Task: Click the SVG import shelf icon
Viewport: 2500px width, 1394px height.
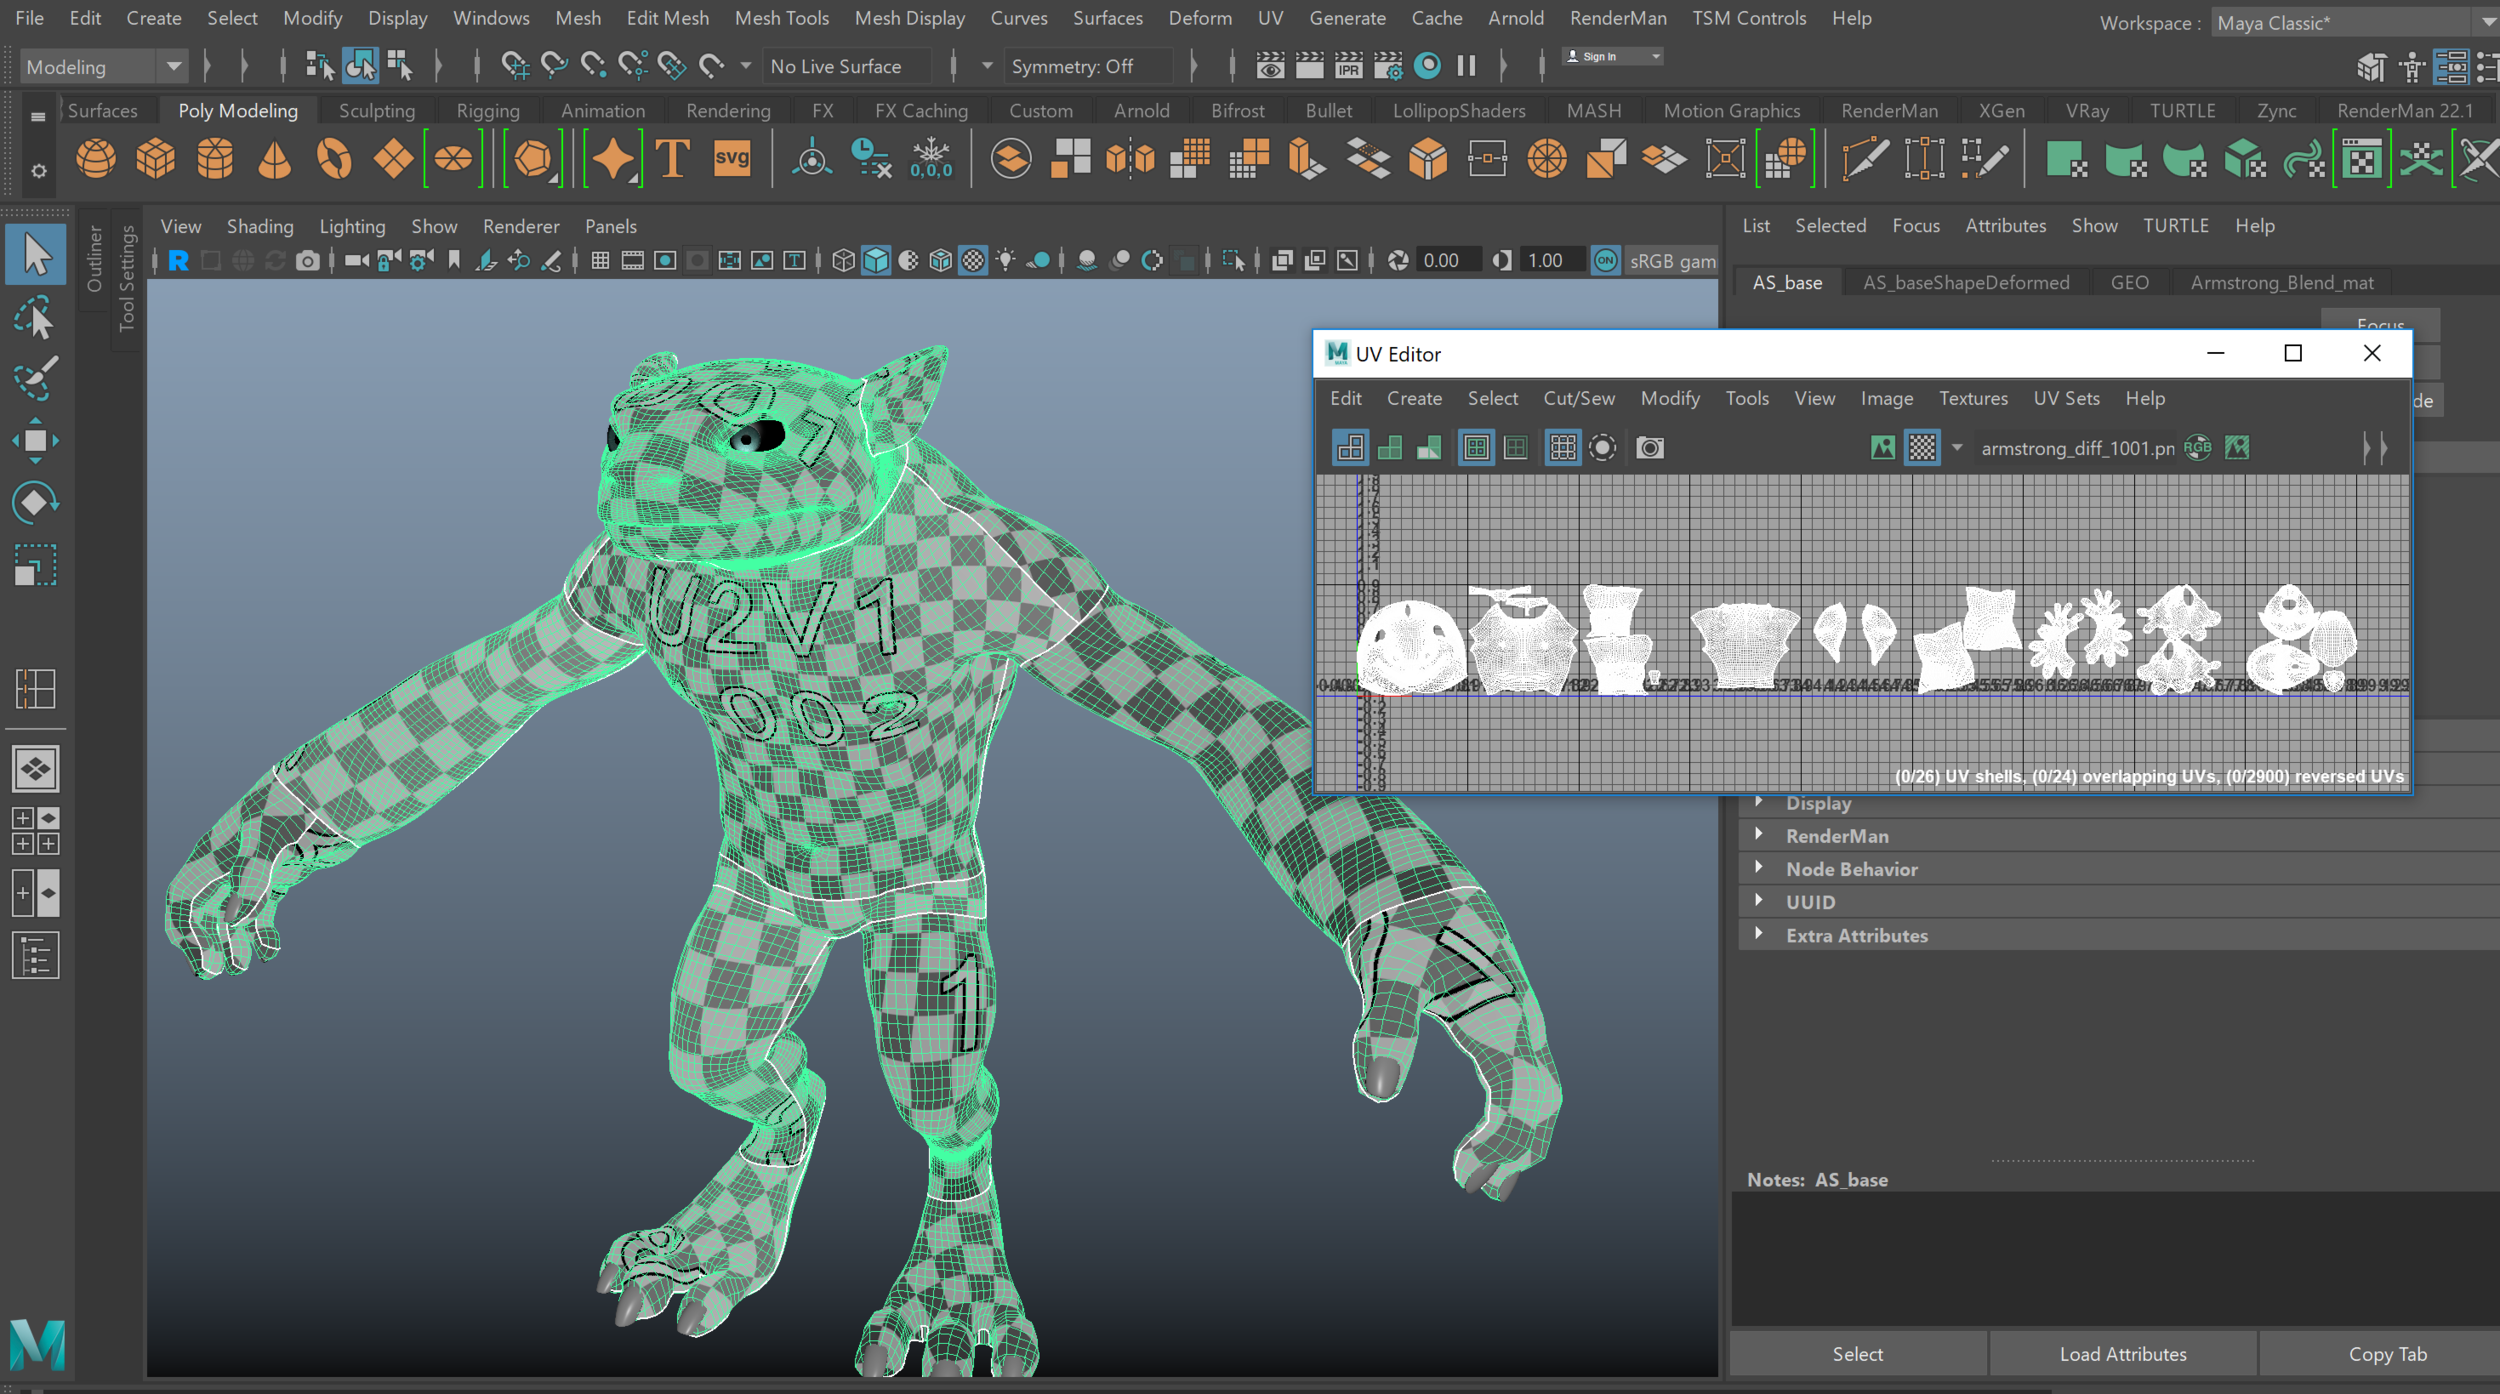Action: pyautogui.click(x=732, y=159)
